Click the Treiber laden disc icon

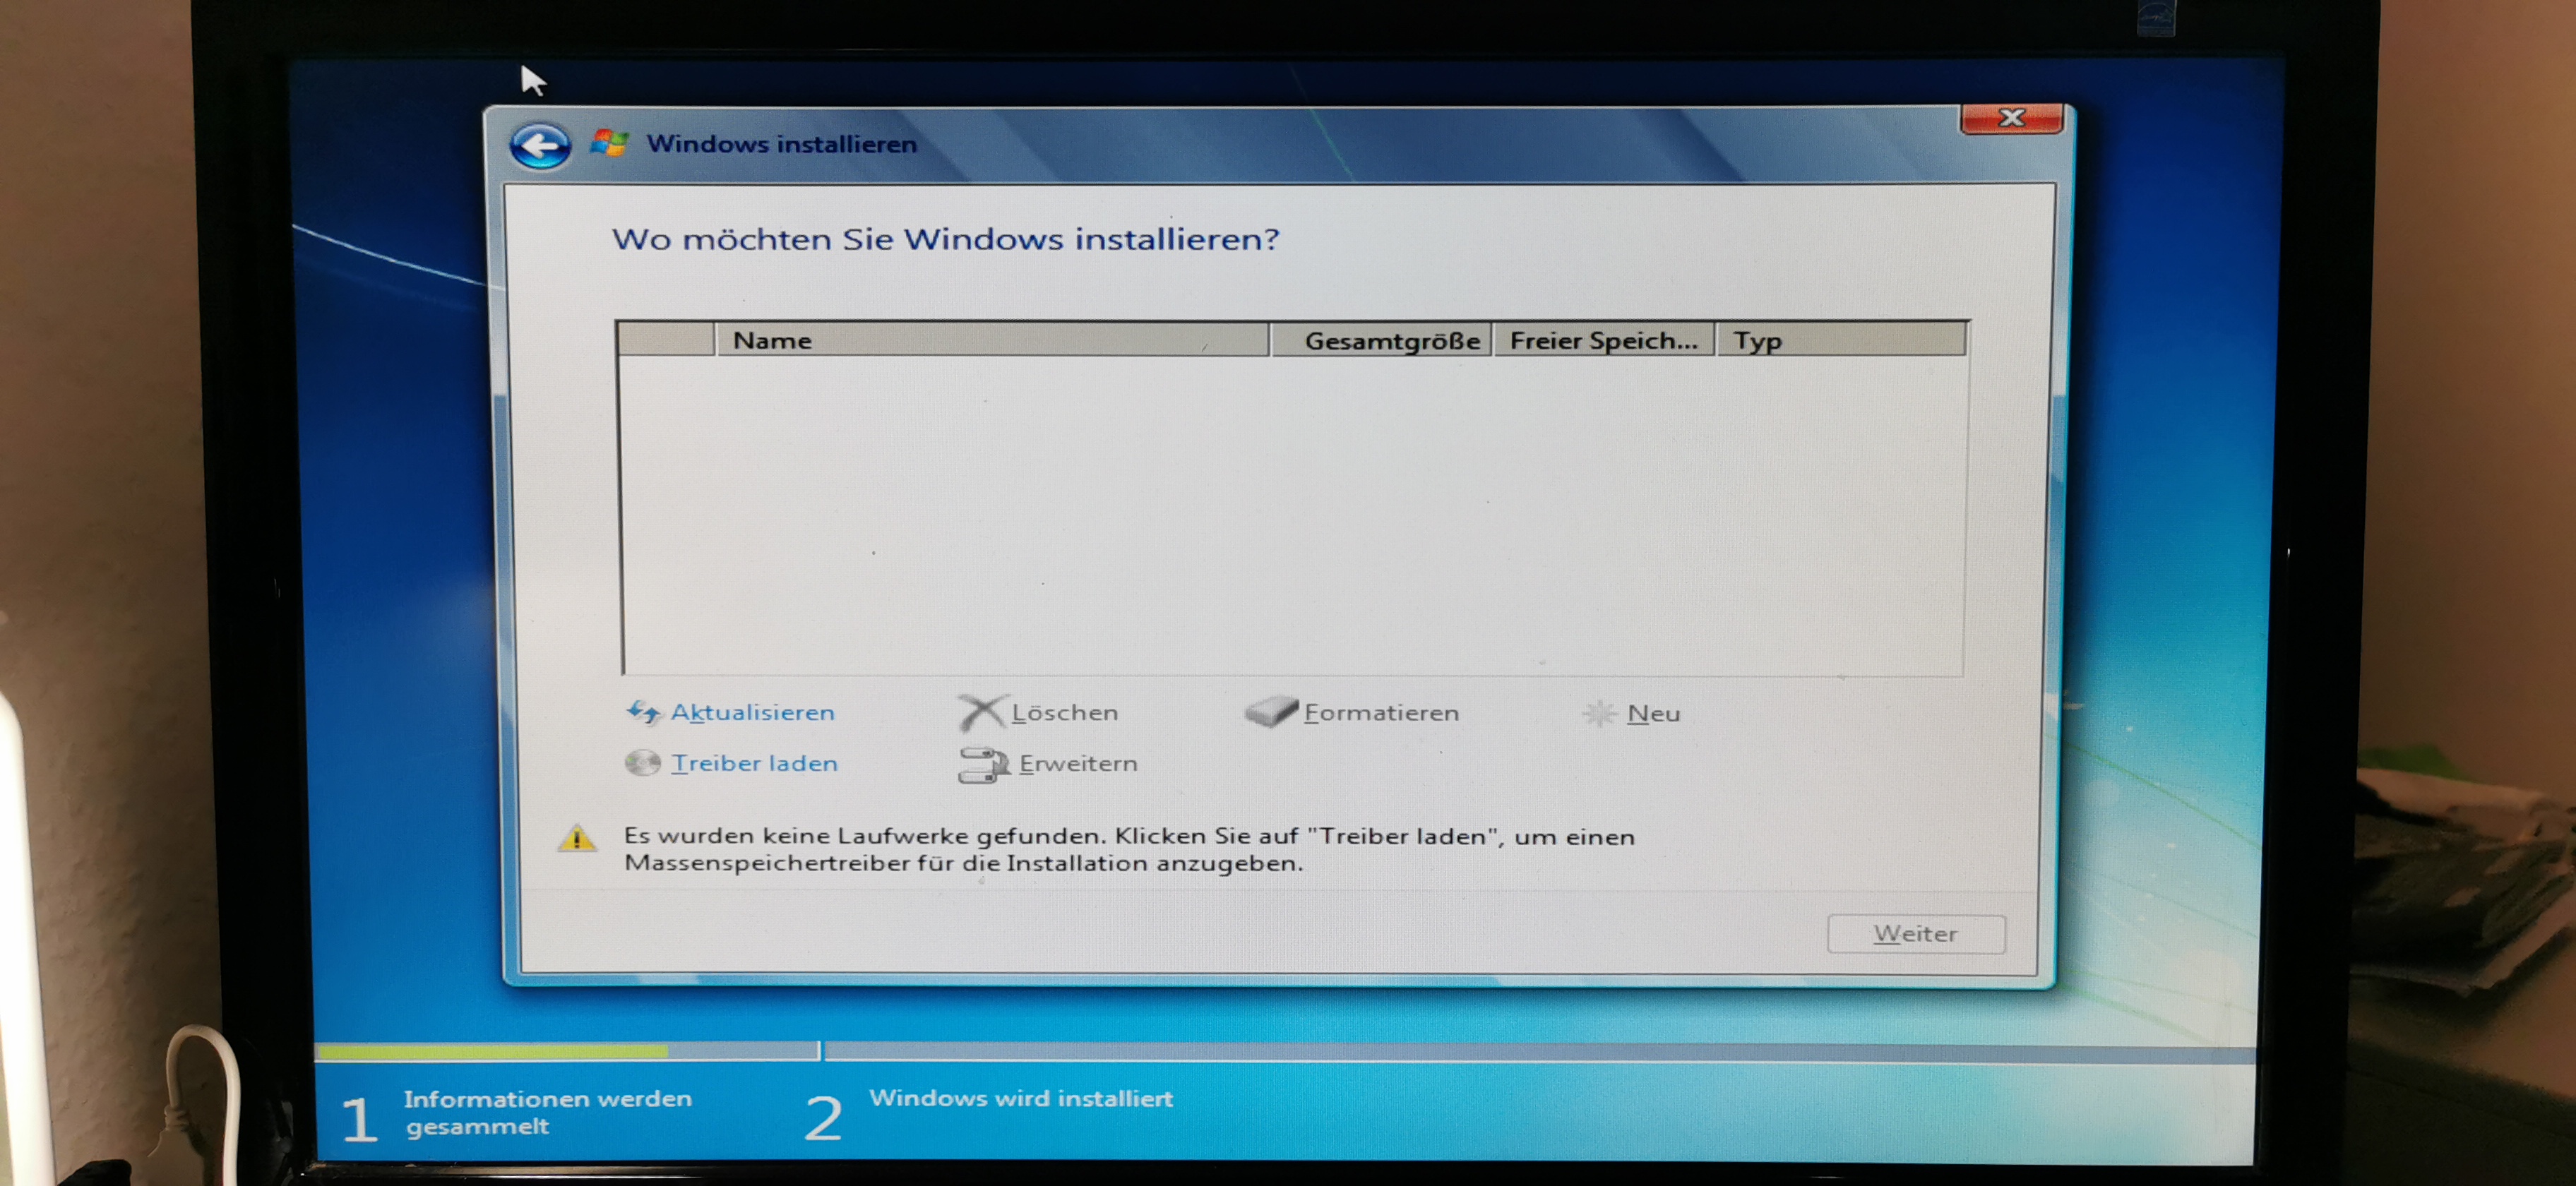[x=642, y=763]
